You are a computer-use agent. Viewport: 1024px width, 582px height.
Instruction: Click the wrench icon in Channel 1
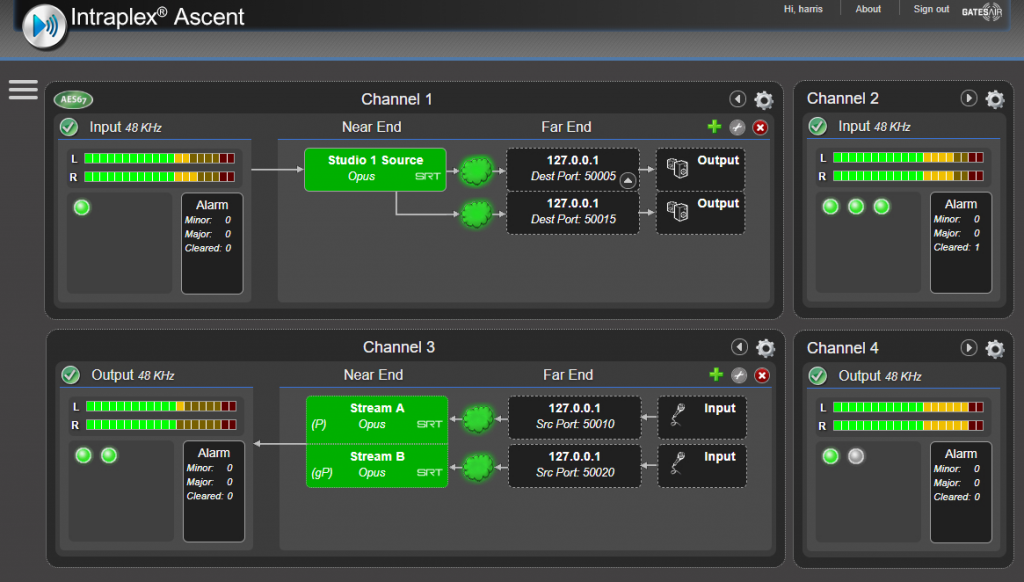tap(737, 127)
